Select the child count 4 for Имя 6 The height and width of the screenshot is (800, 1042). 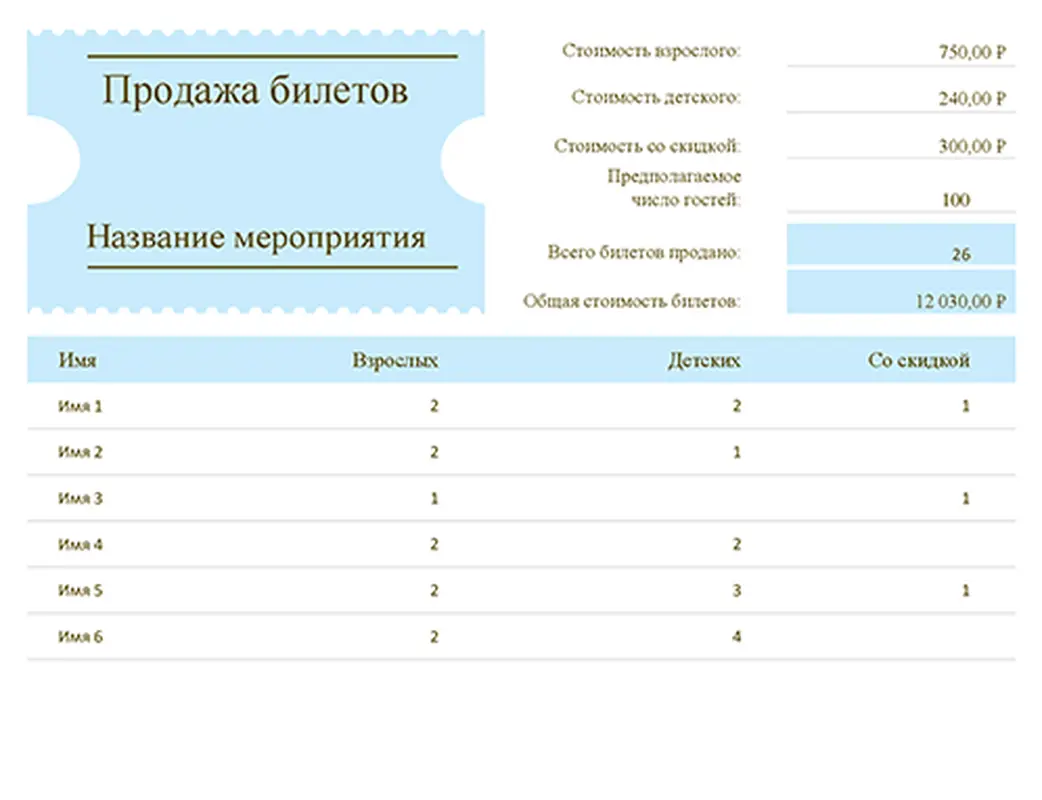pos(736,636)
